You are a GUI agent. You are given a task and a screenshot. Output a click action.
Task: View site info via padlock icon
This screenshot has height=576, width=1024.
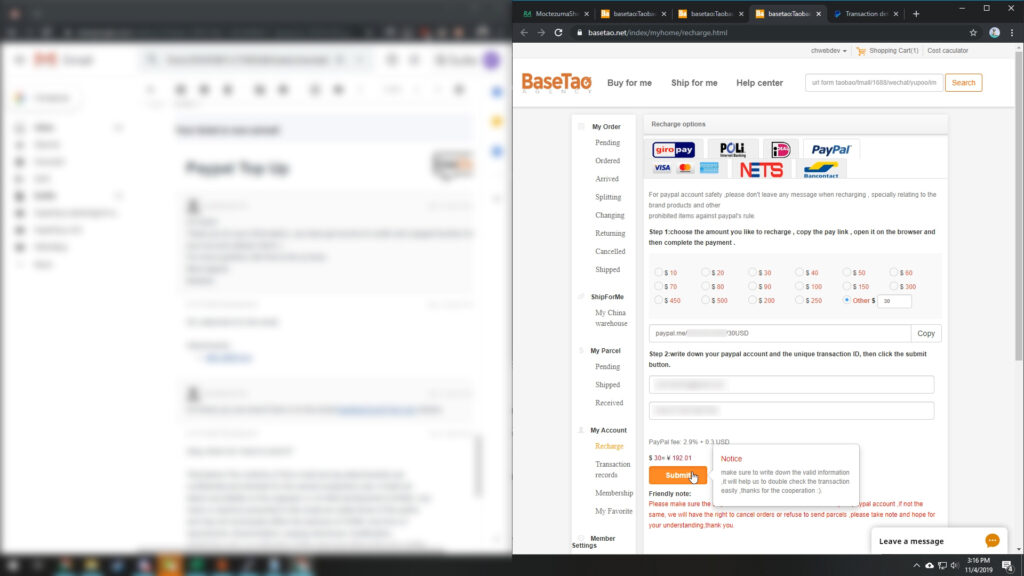tap(579, 33)
